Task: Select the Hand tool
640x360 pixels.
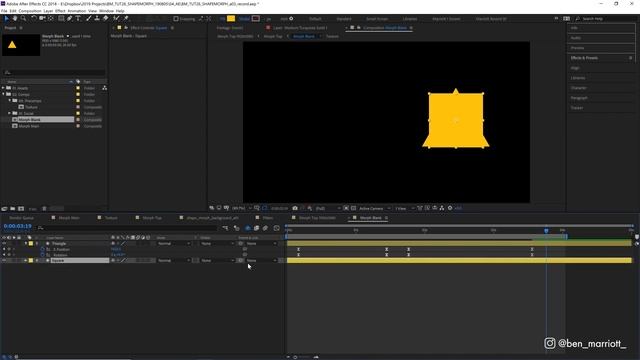Action: (15, 18)
